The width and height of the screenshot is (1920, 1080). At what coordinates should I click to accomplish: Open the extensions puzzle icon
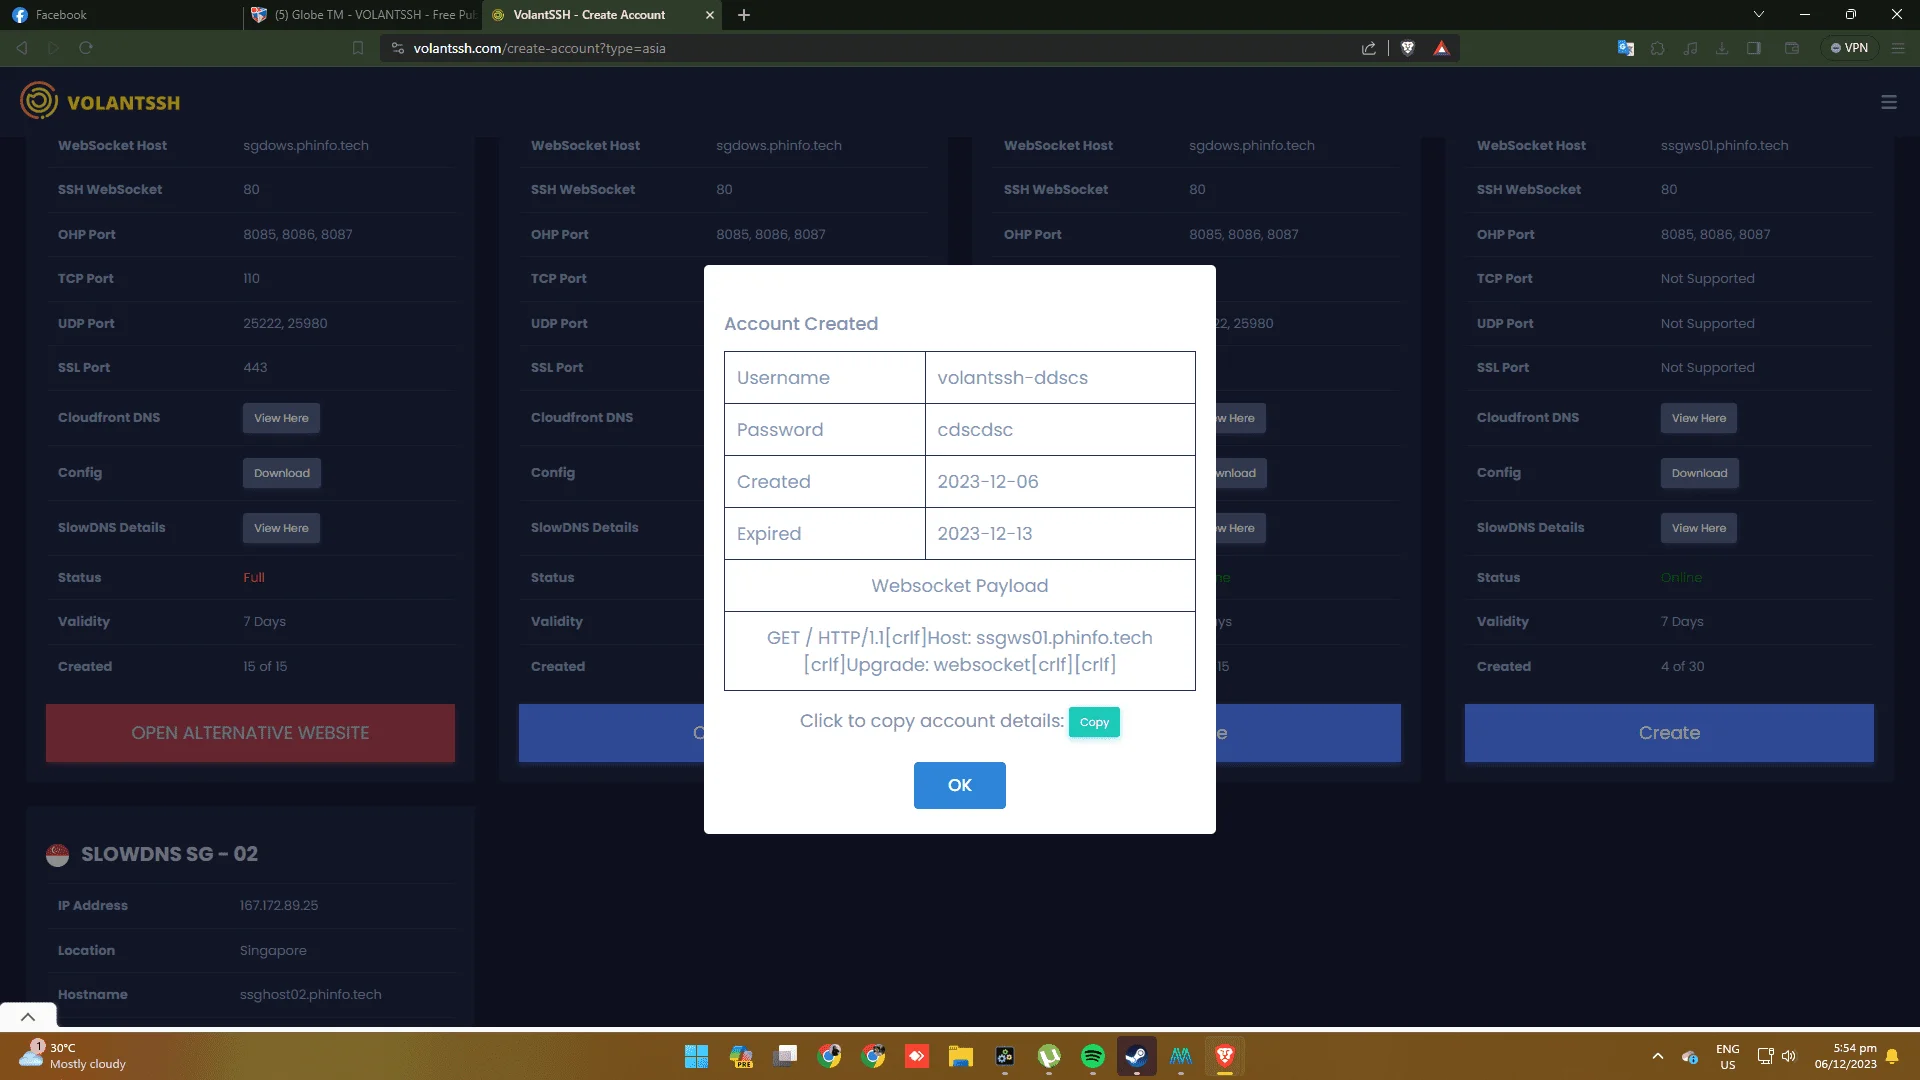point(1658,48)
